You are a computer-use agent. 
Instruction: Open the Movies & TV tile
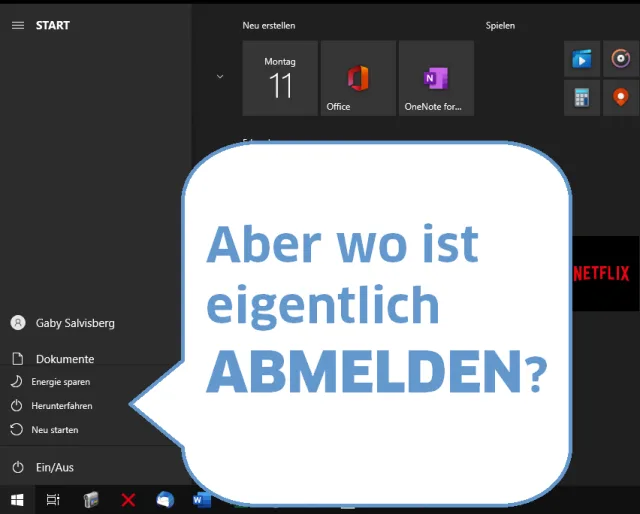[582, 59]
